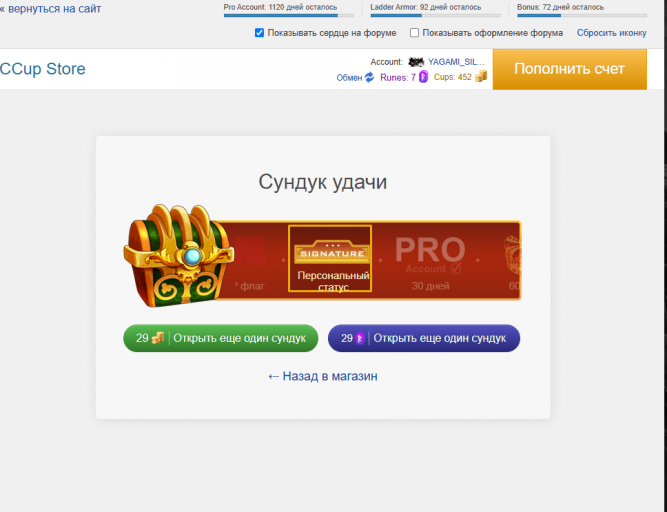
Task: Open another chest for 29 cups
Action: (x=221, y=338)
